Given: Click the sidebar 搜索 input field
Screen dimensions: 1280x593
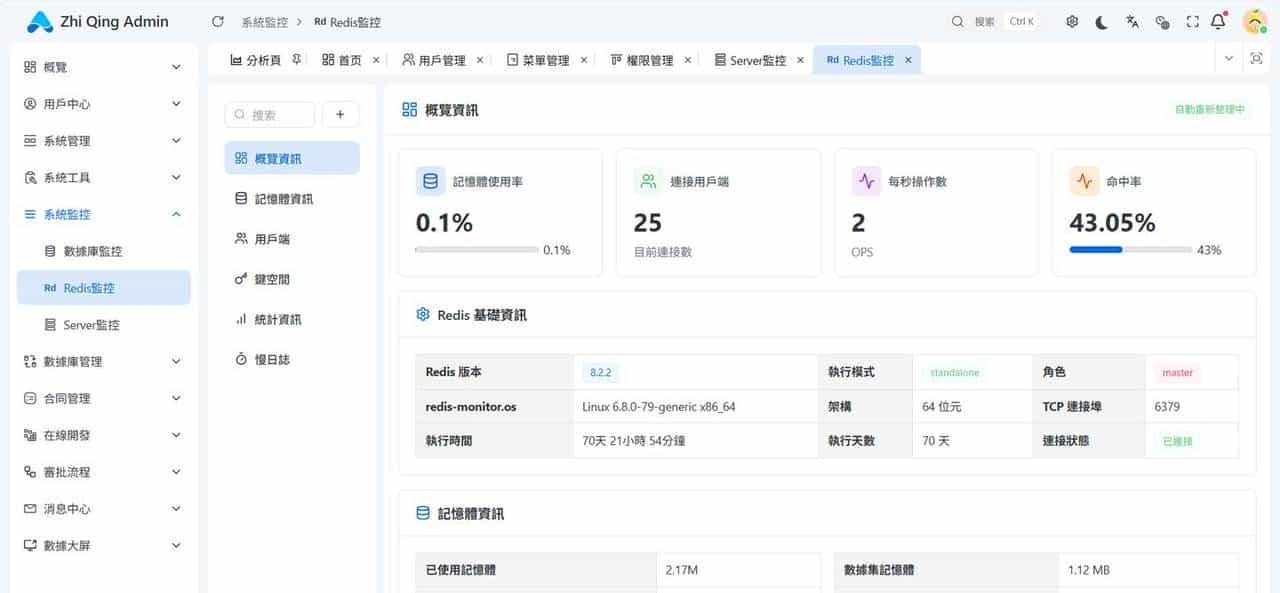Looking at the screenshot, I should click(x=270, y=113).
